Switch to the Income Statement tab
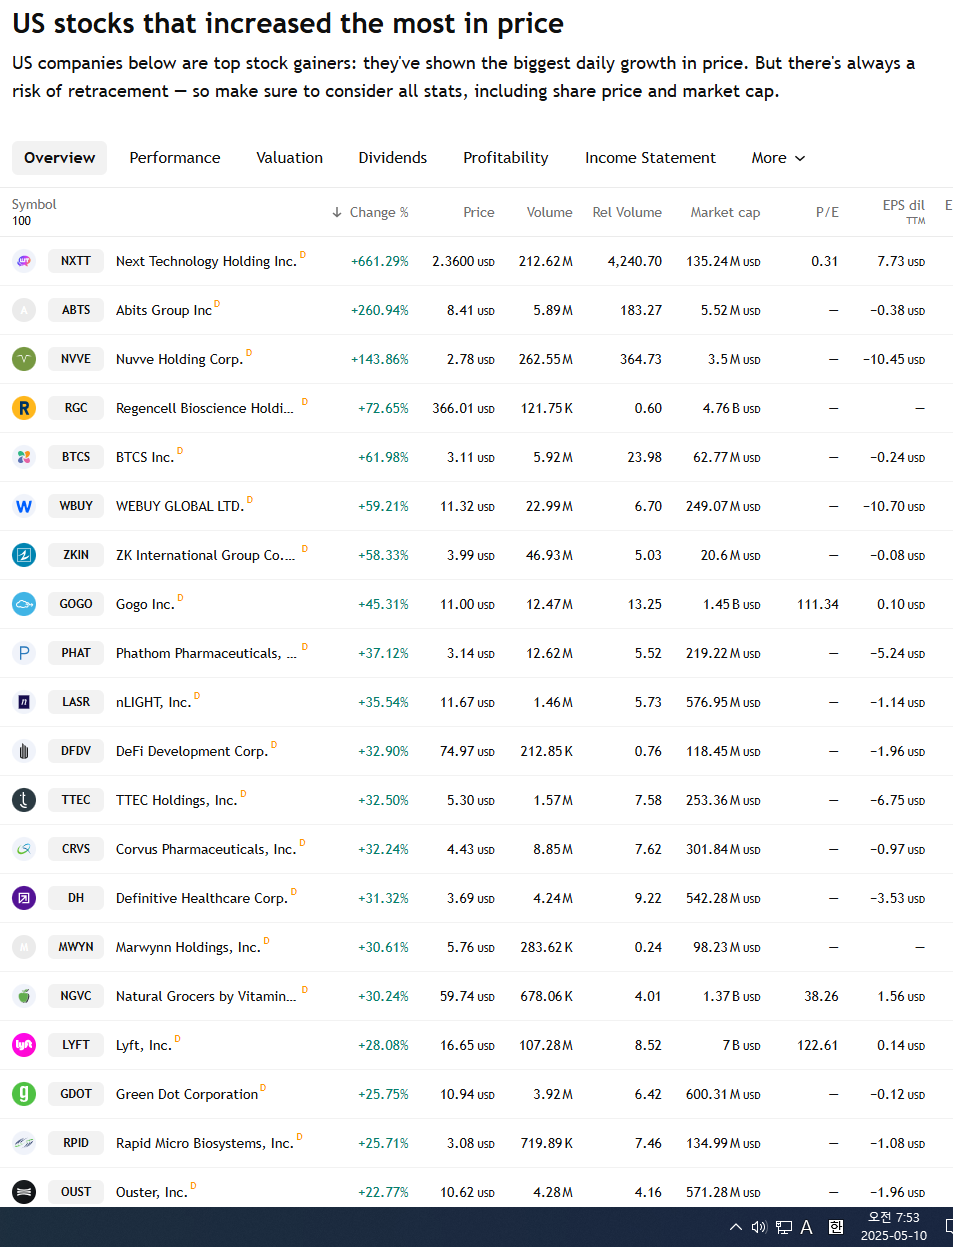 [x=651, y=158]
